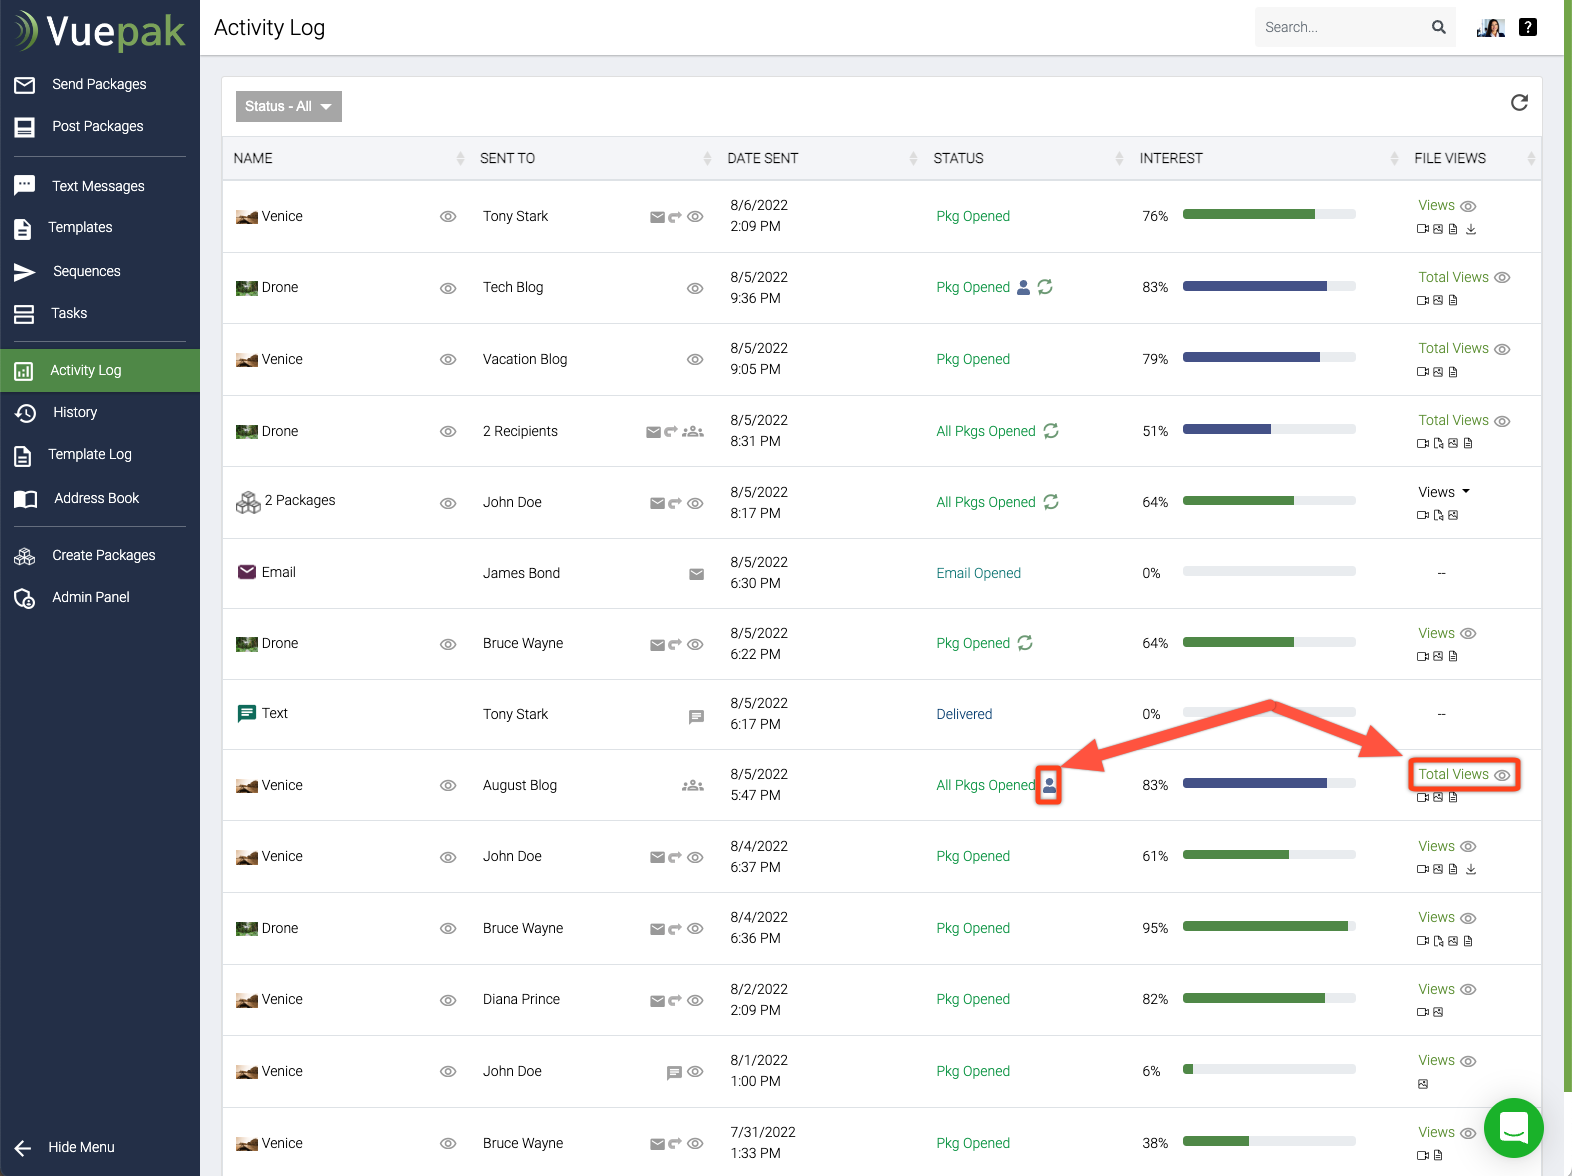Viewport: 1572px width, 1176px height.
Task: Open History in the sidebar
Action: point(75,412)
